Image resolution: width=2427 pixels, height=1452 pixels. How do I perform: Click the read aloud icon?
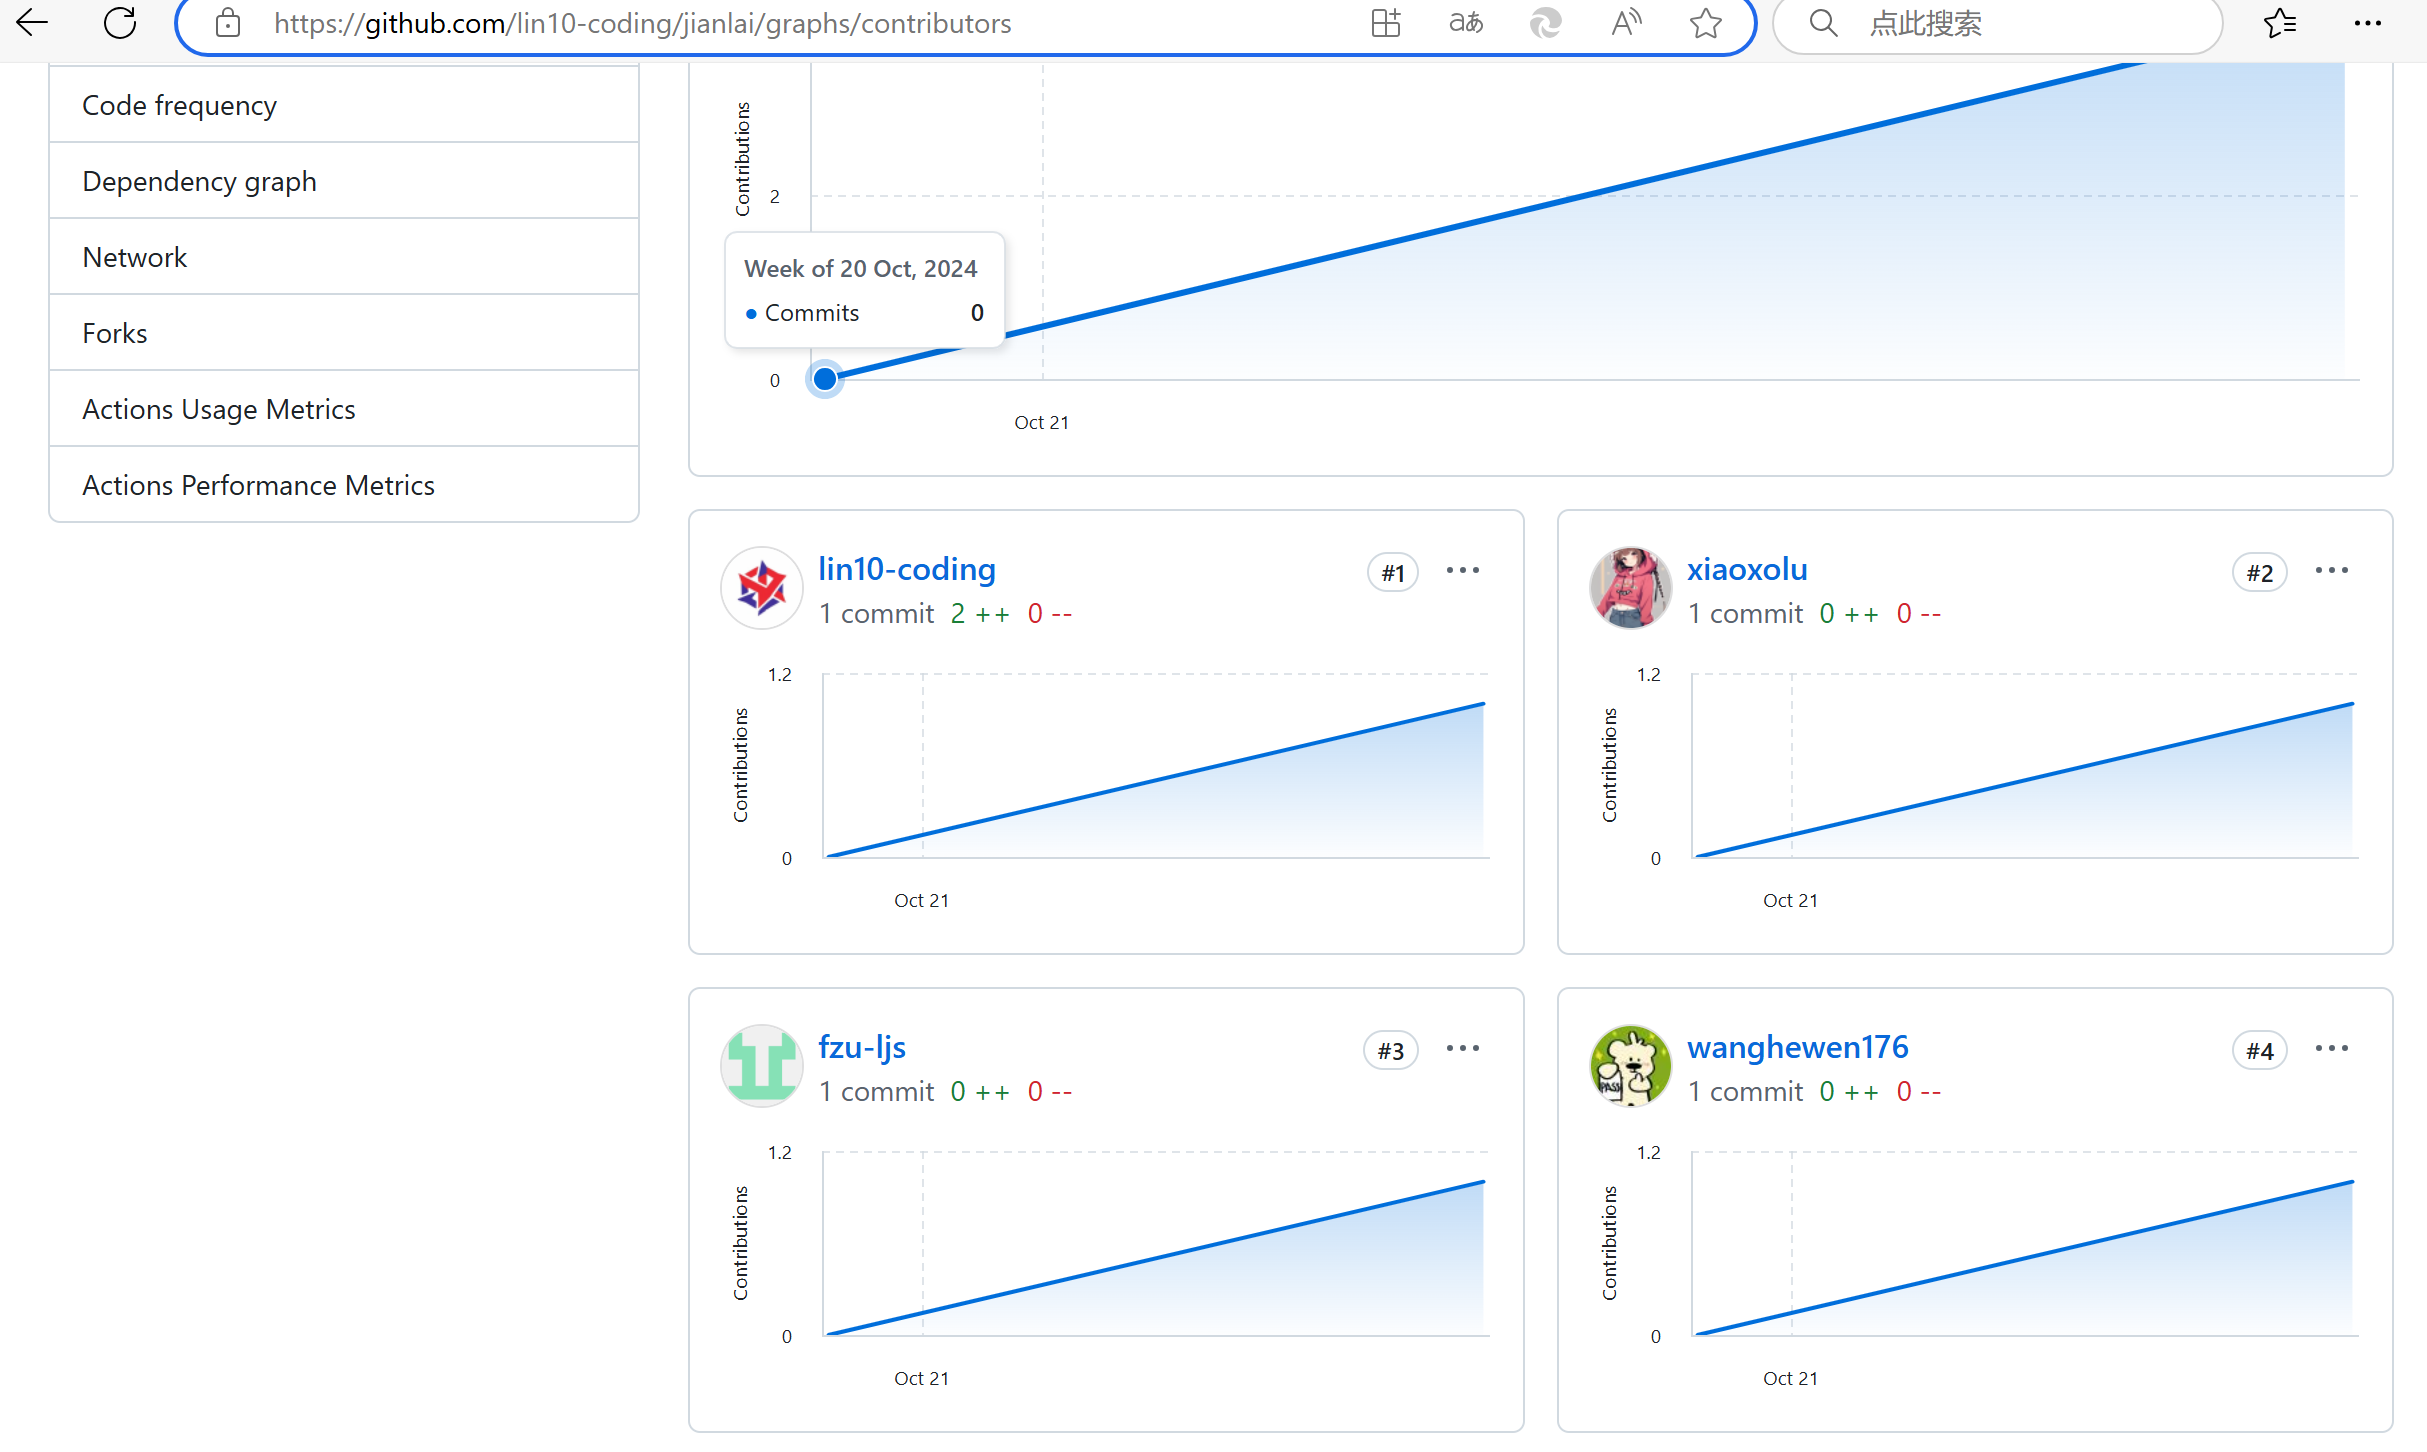click(1626, 22)
